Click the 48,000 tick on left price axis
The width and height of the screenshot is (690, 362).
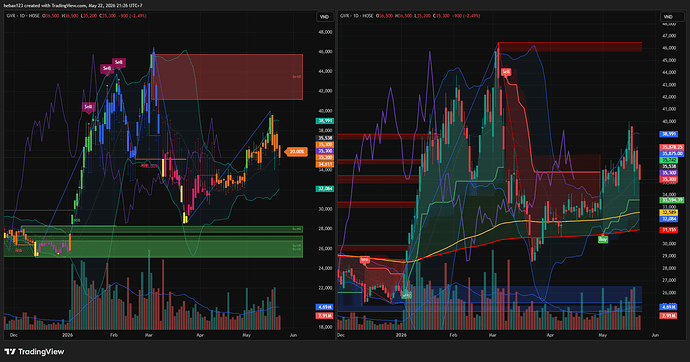[326, 32]
